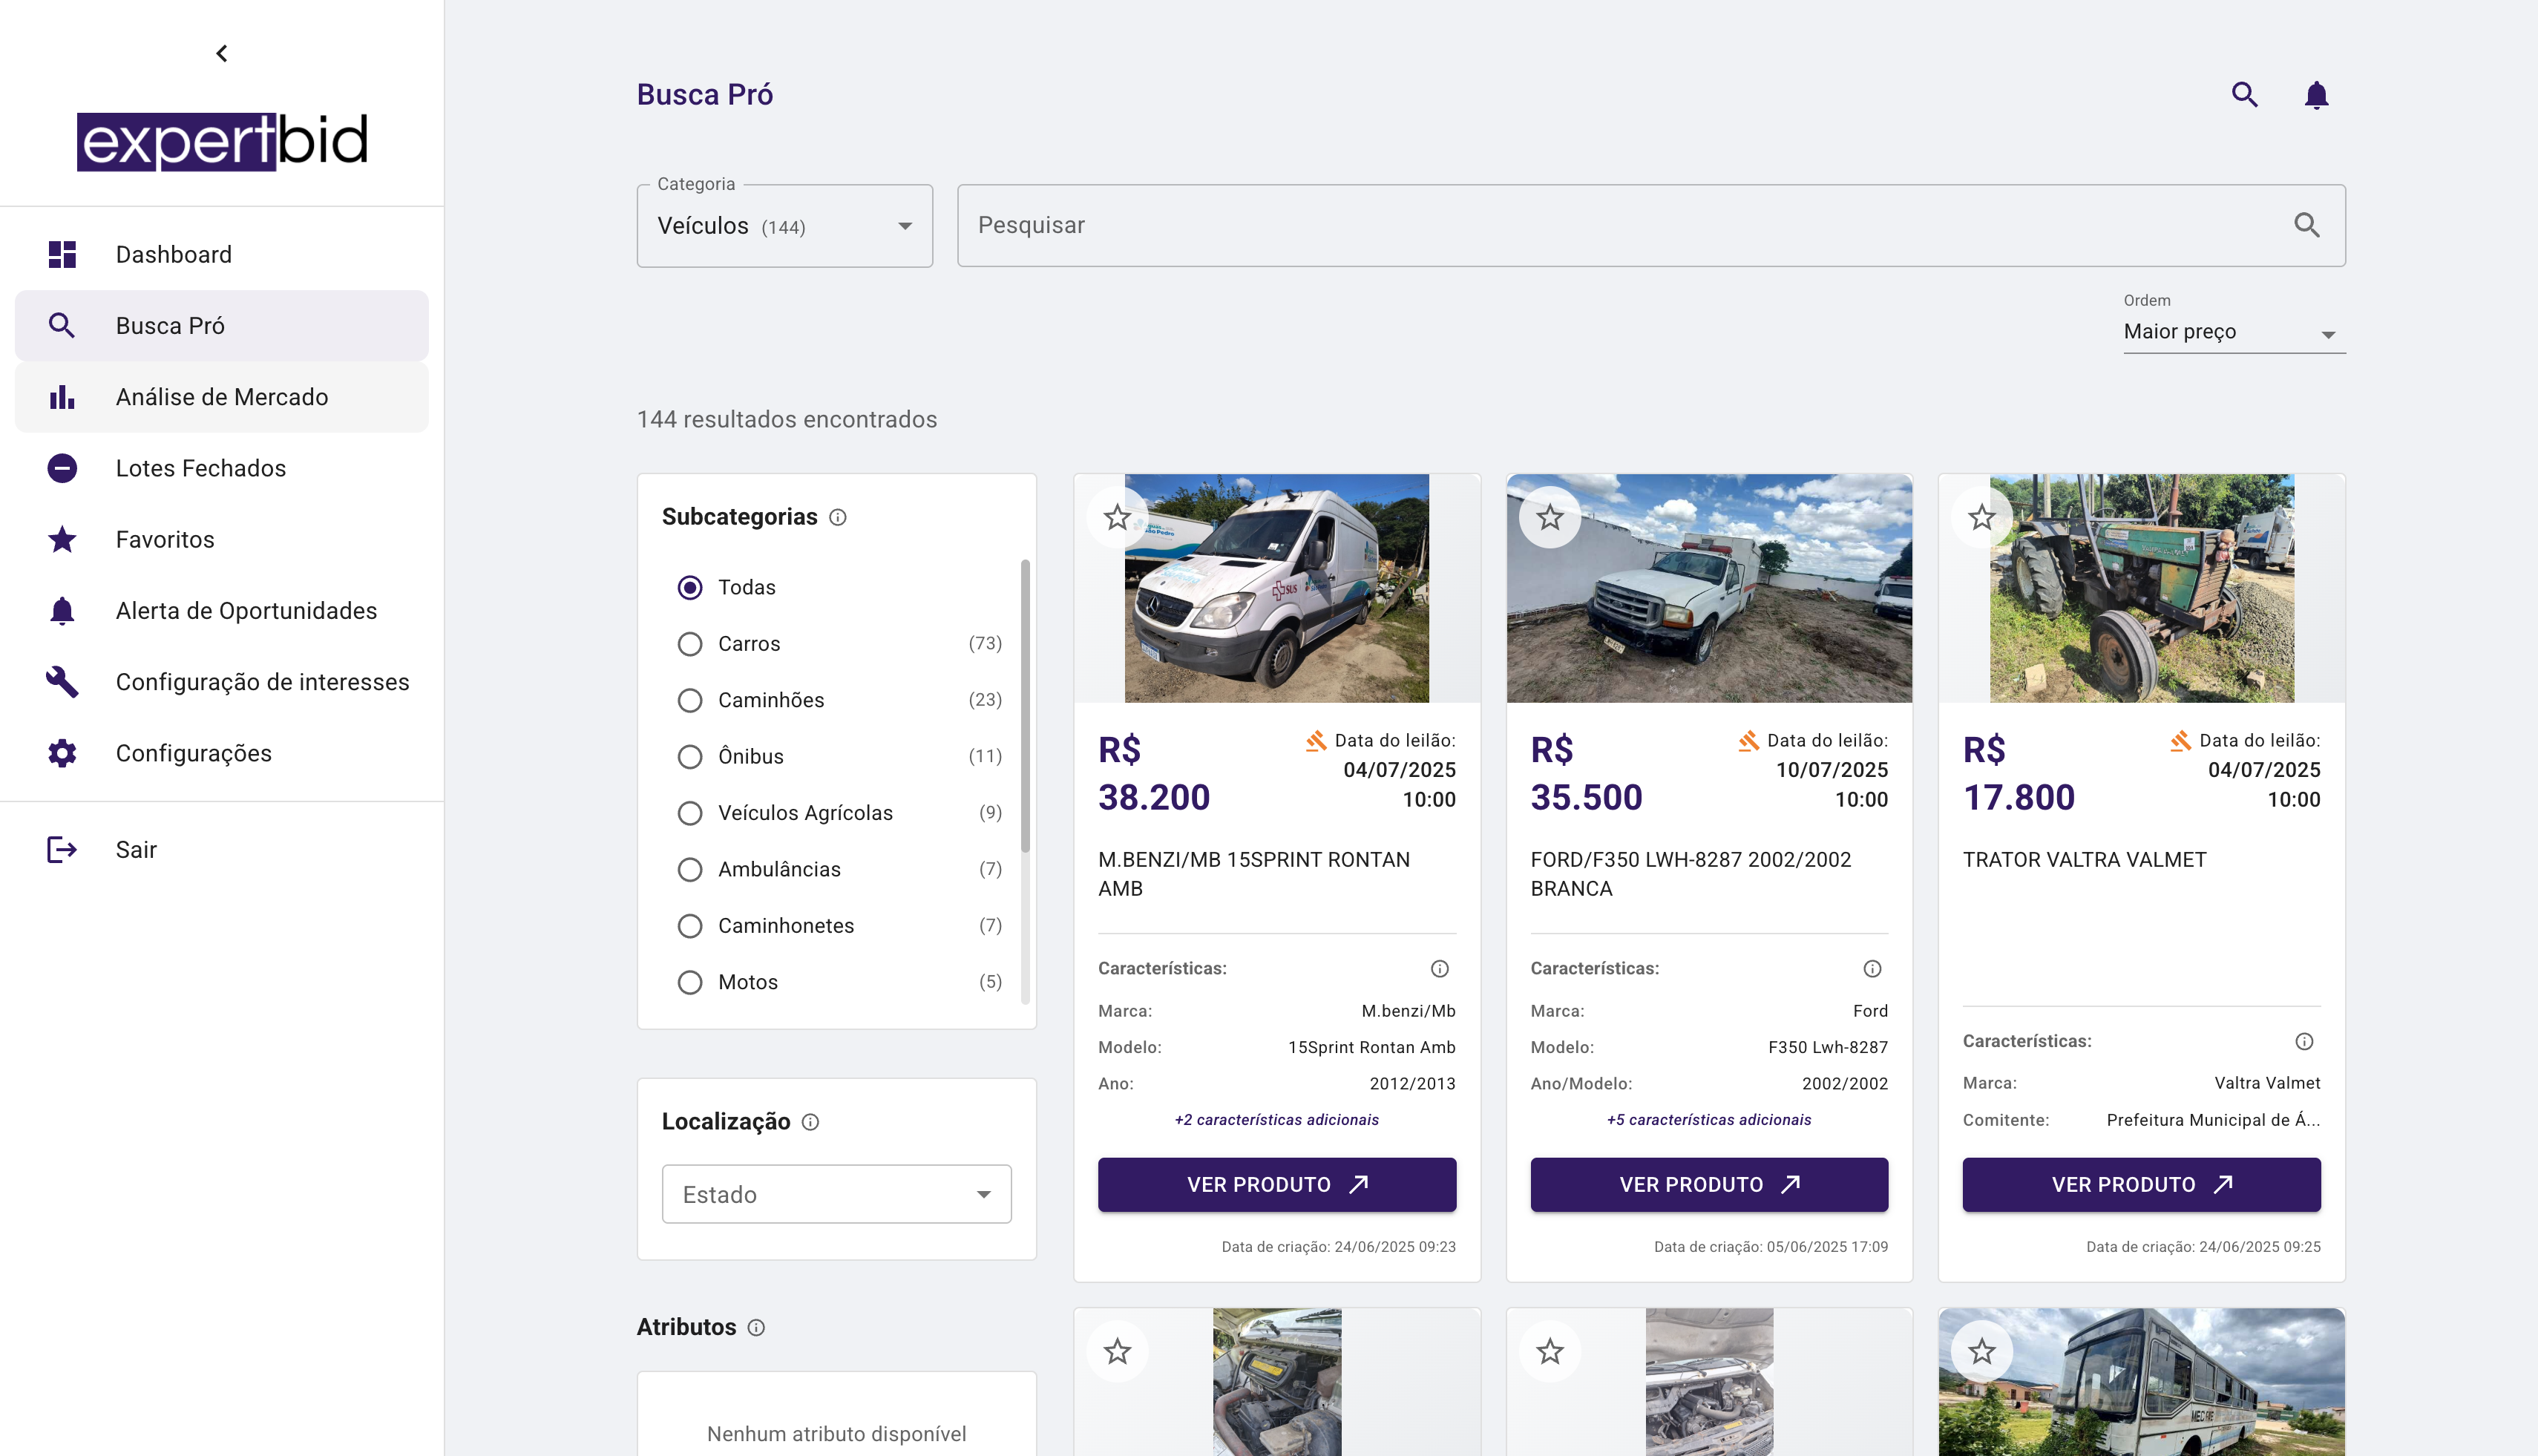Click VER PRODUTO on the FORD F350 card
2538x1456 pixels.
(x=1708, y=1184)
